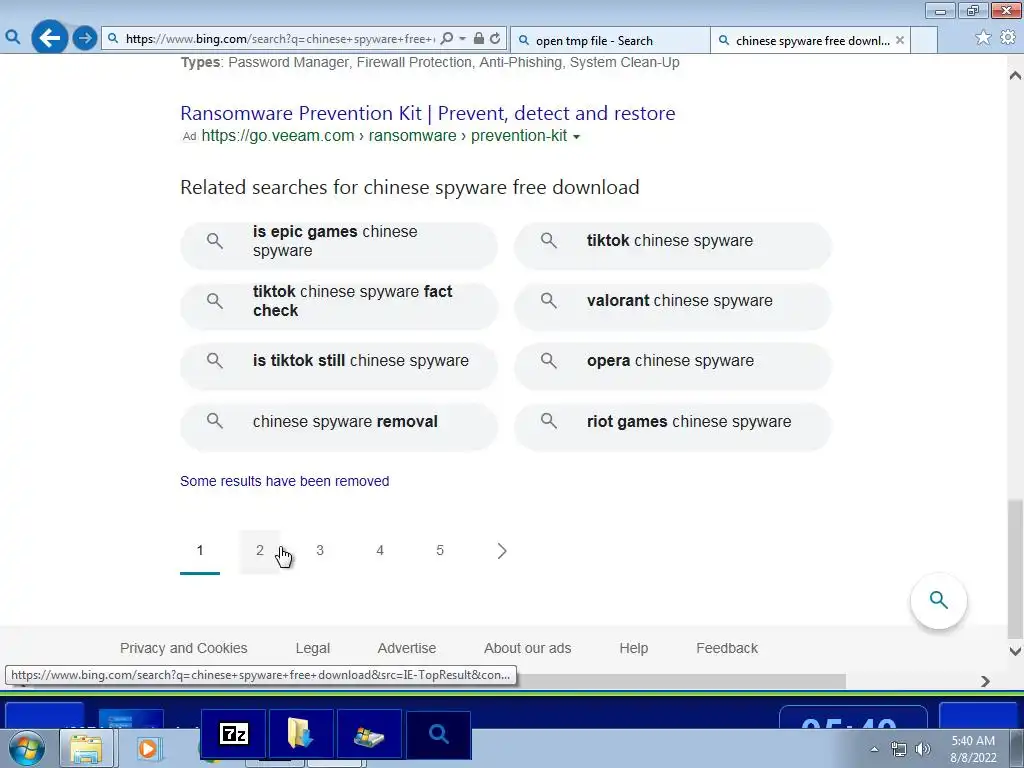Viewport: 1024px width, 768px height.
Task: Close the 'chinese spyware free downl...' tab
Action: click(900, 40)
